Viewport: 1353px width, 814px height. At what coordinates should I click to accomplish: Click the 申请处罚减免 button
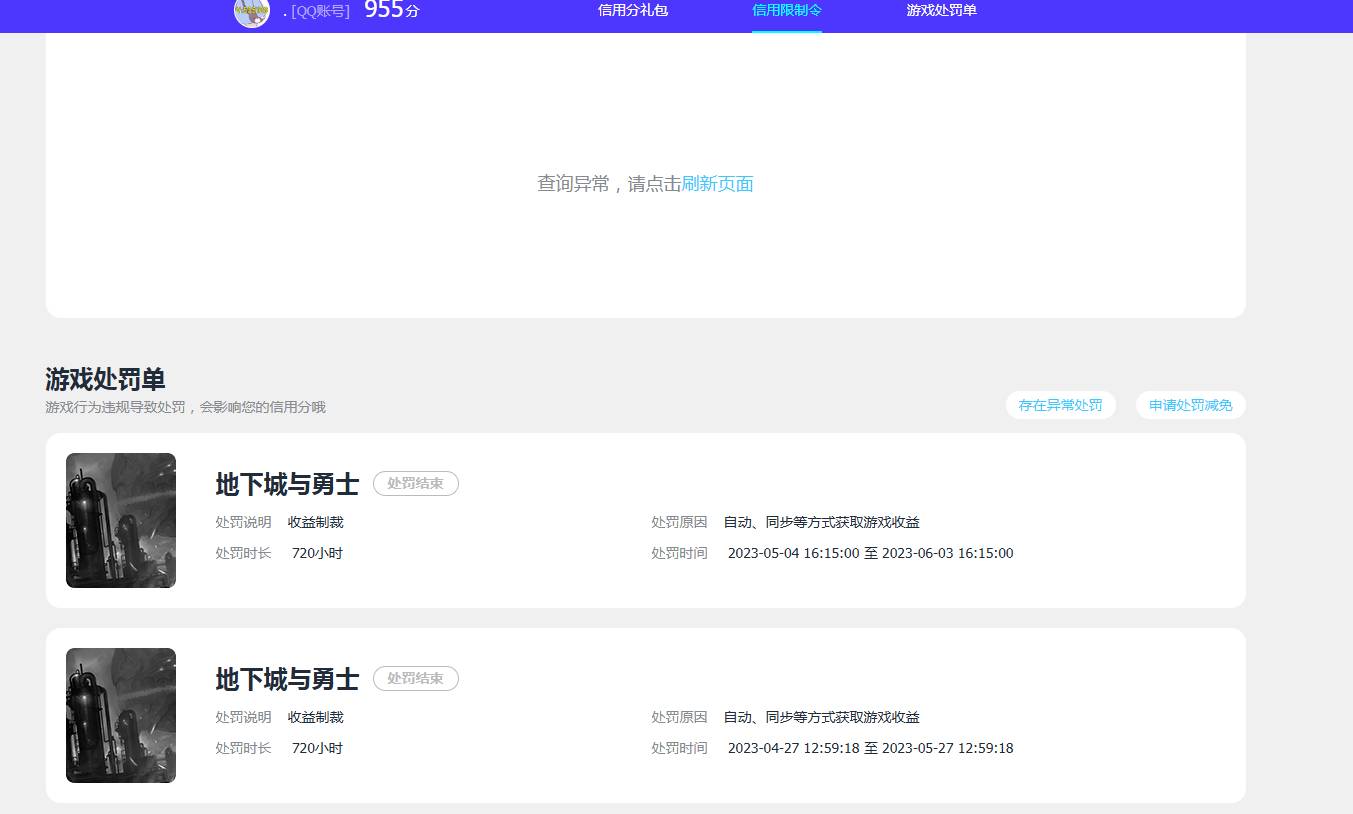[x=1190, y=405]
